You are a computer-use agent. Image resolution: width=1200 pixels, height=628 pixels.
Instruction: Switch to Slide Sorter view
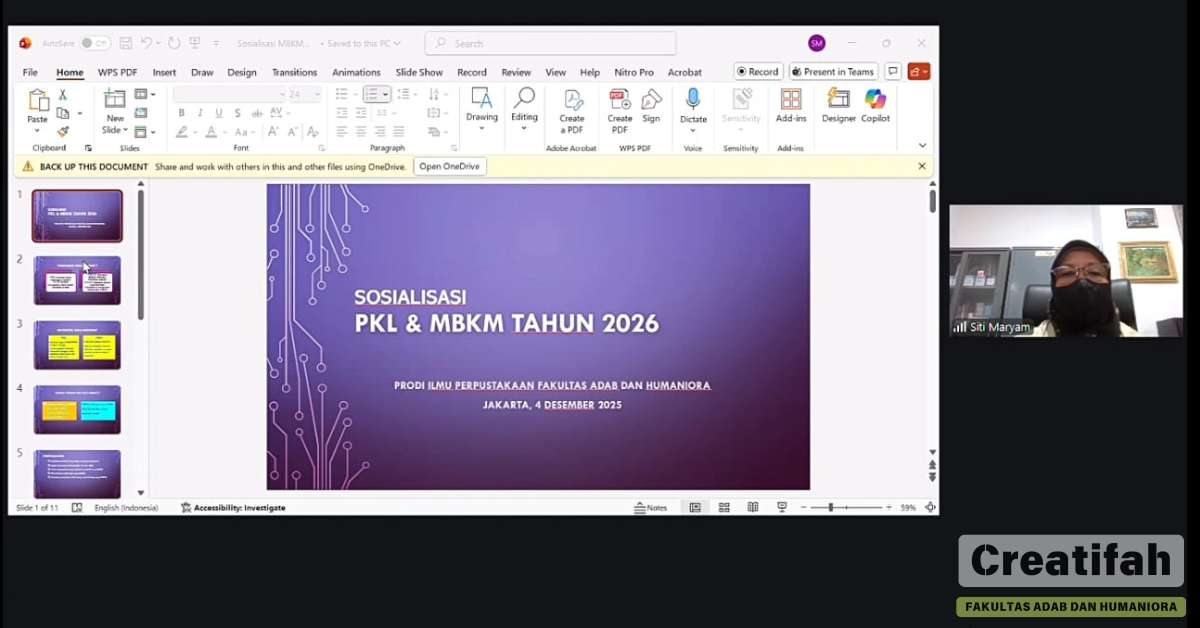click(x=724, y=507)
